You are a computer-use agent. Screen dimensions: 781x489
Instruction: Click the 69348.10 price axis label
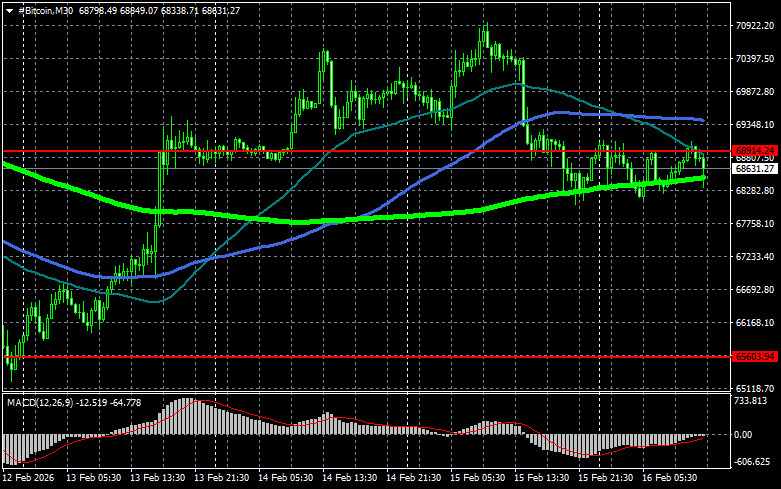[x=755, y=124]
